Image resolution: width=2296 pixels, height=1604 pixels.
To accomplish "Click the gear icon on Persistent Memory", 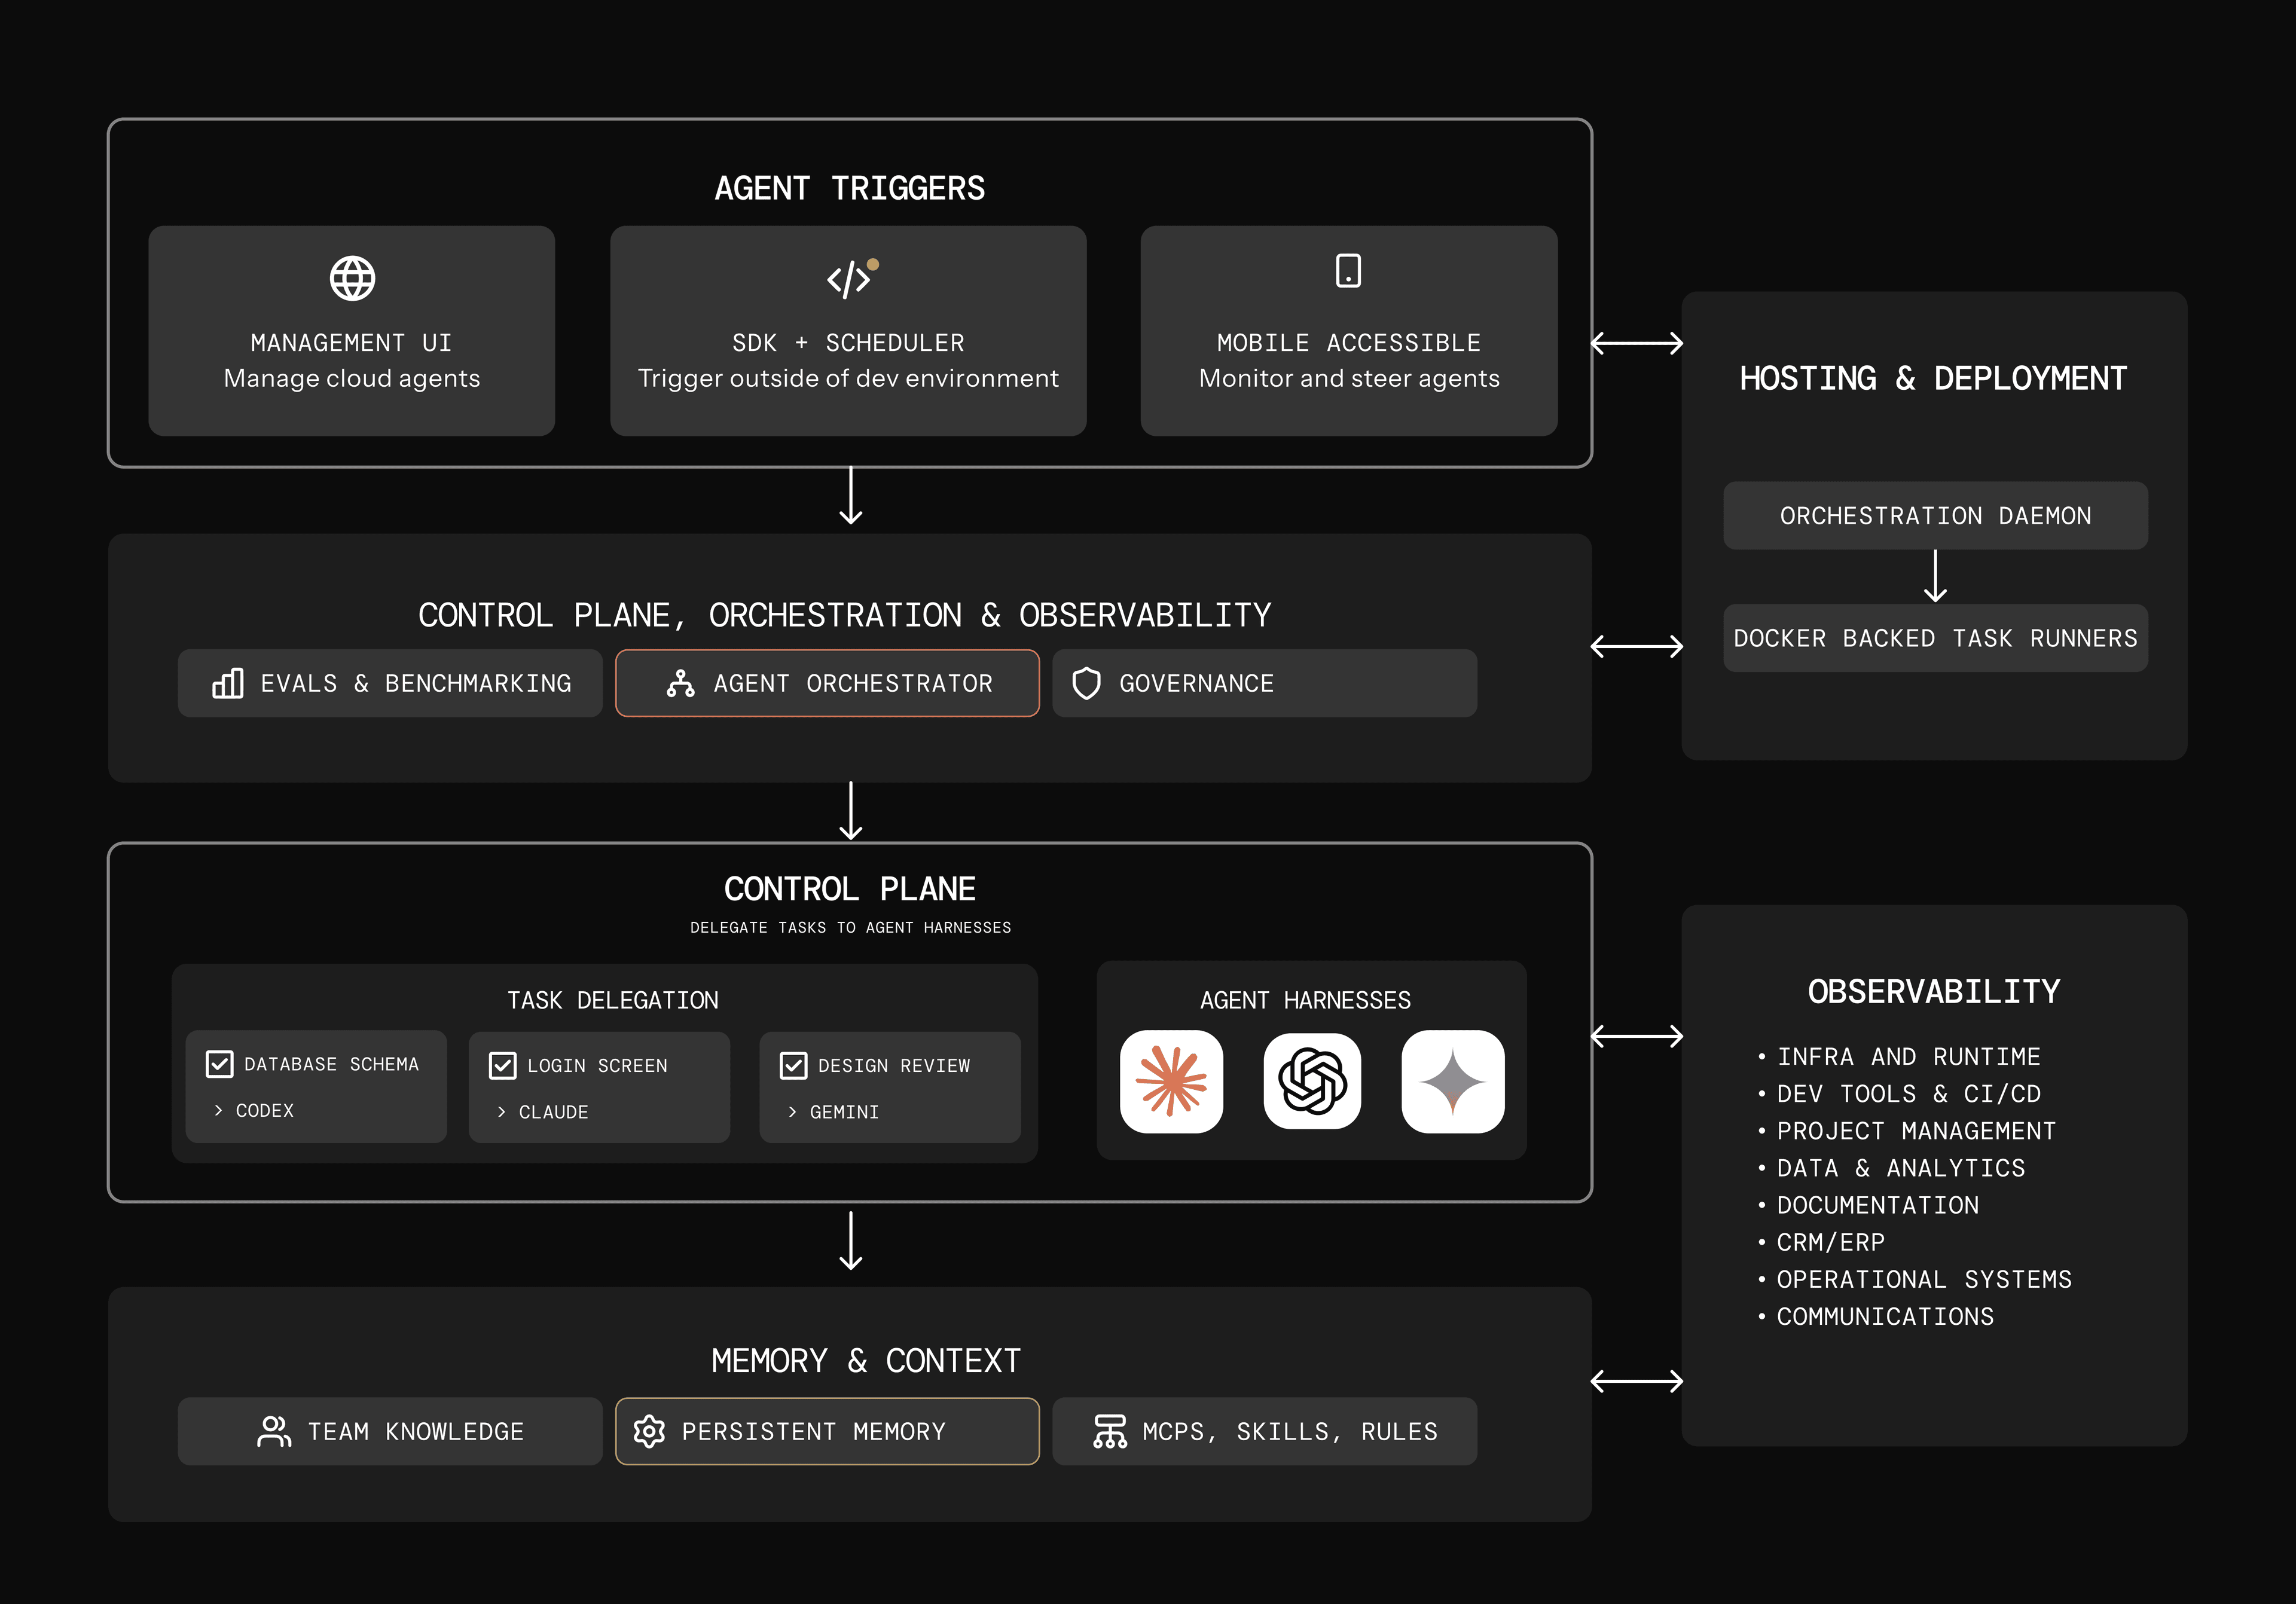I will [649, 1431].
